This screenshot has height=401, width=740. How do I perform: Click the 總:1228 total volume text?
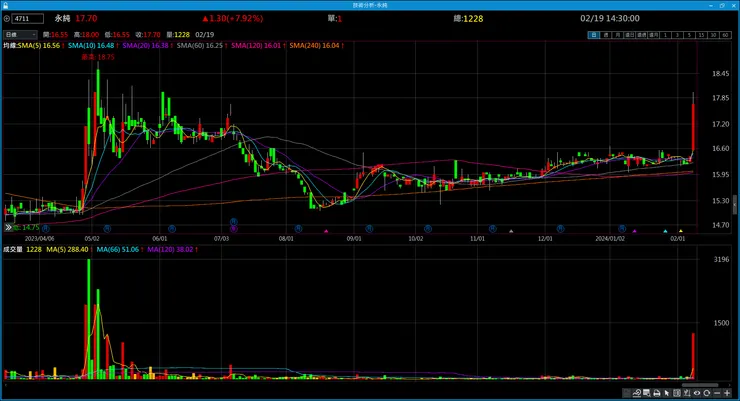468,18
